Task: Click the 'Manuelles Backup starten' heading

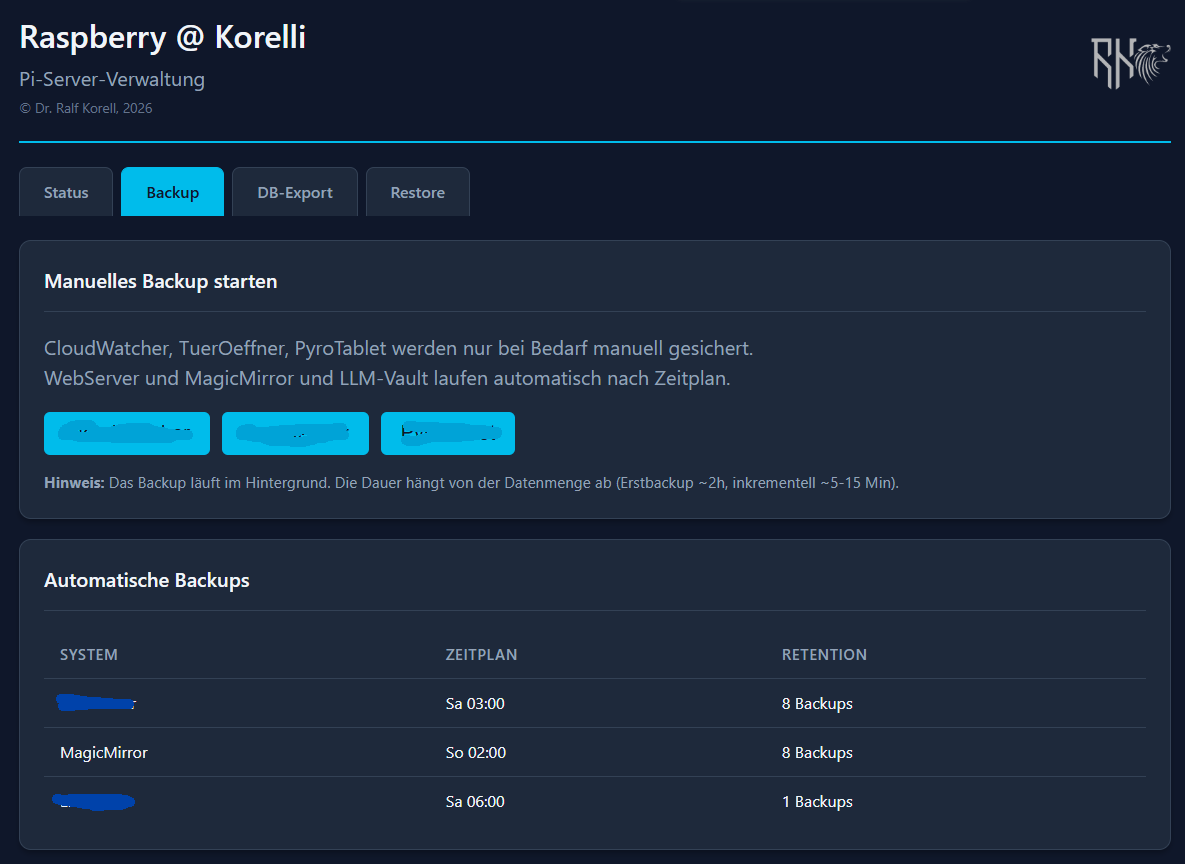Action: 161,281
